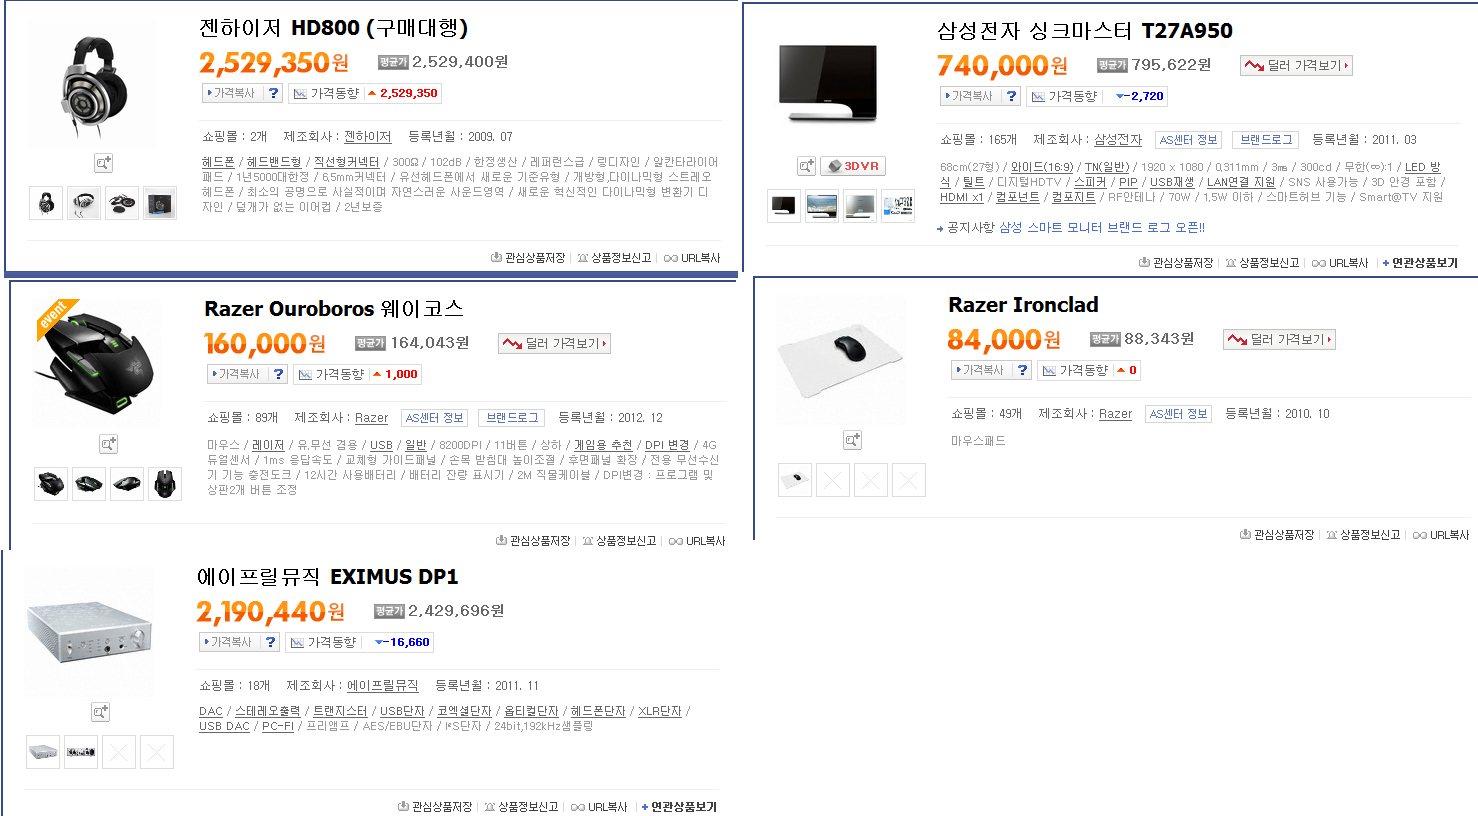This screenshot has height=816, width=1478.
Task: Click 상품정보신고 for Razer Ouroboros
Action: [619, 541]
